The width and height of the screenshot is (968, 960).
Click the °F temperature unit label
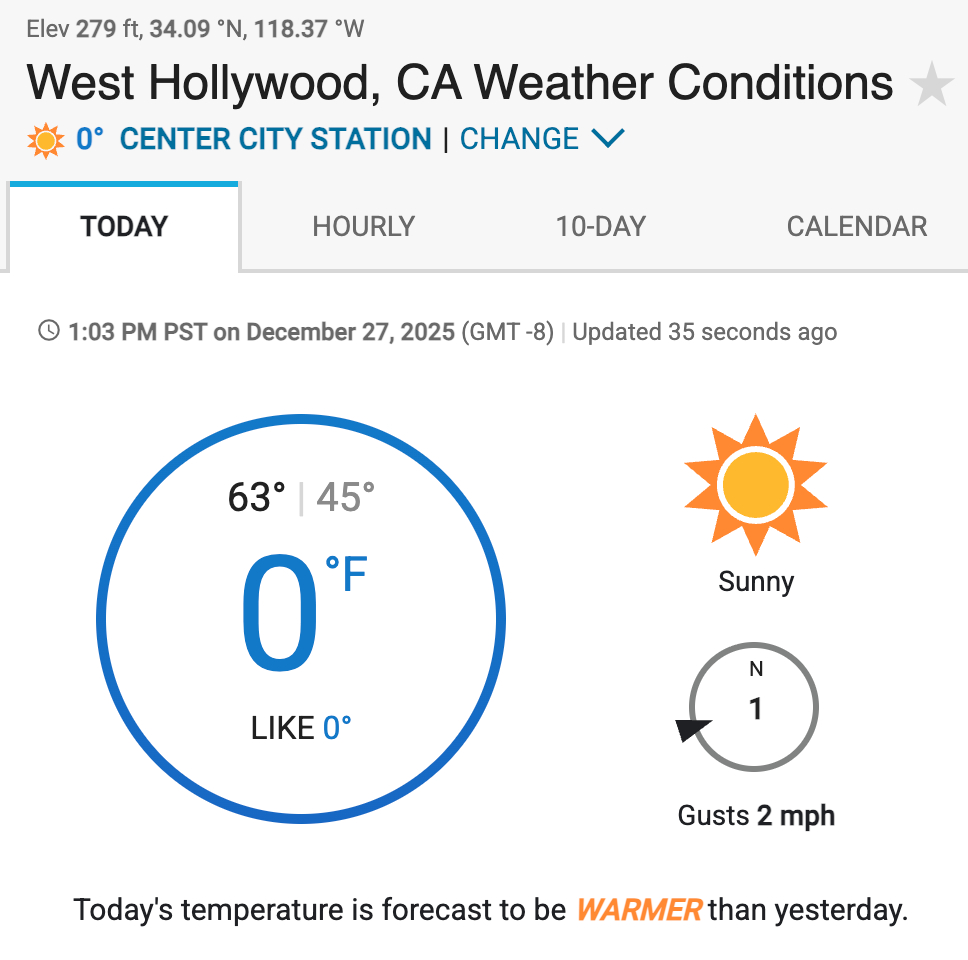click(x=346, y=576)
